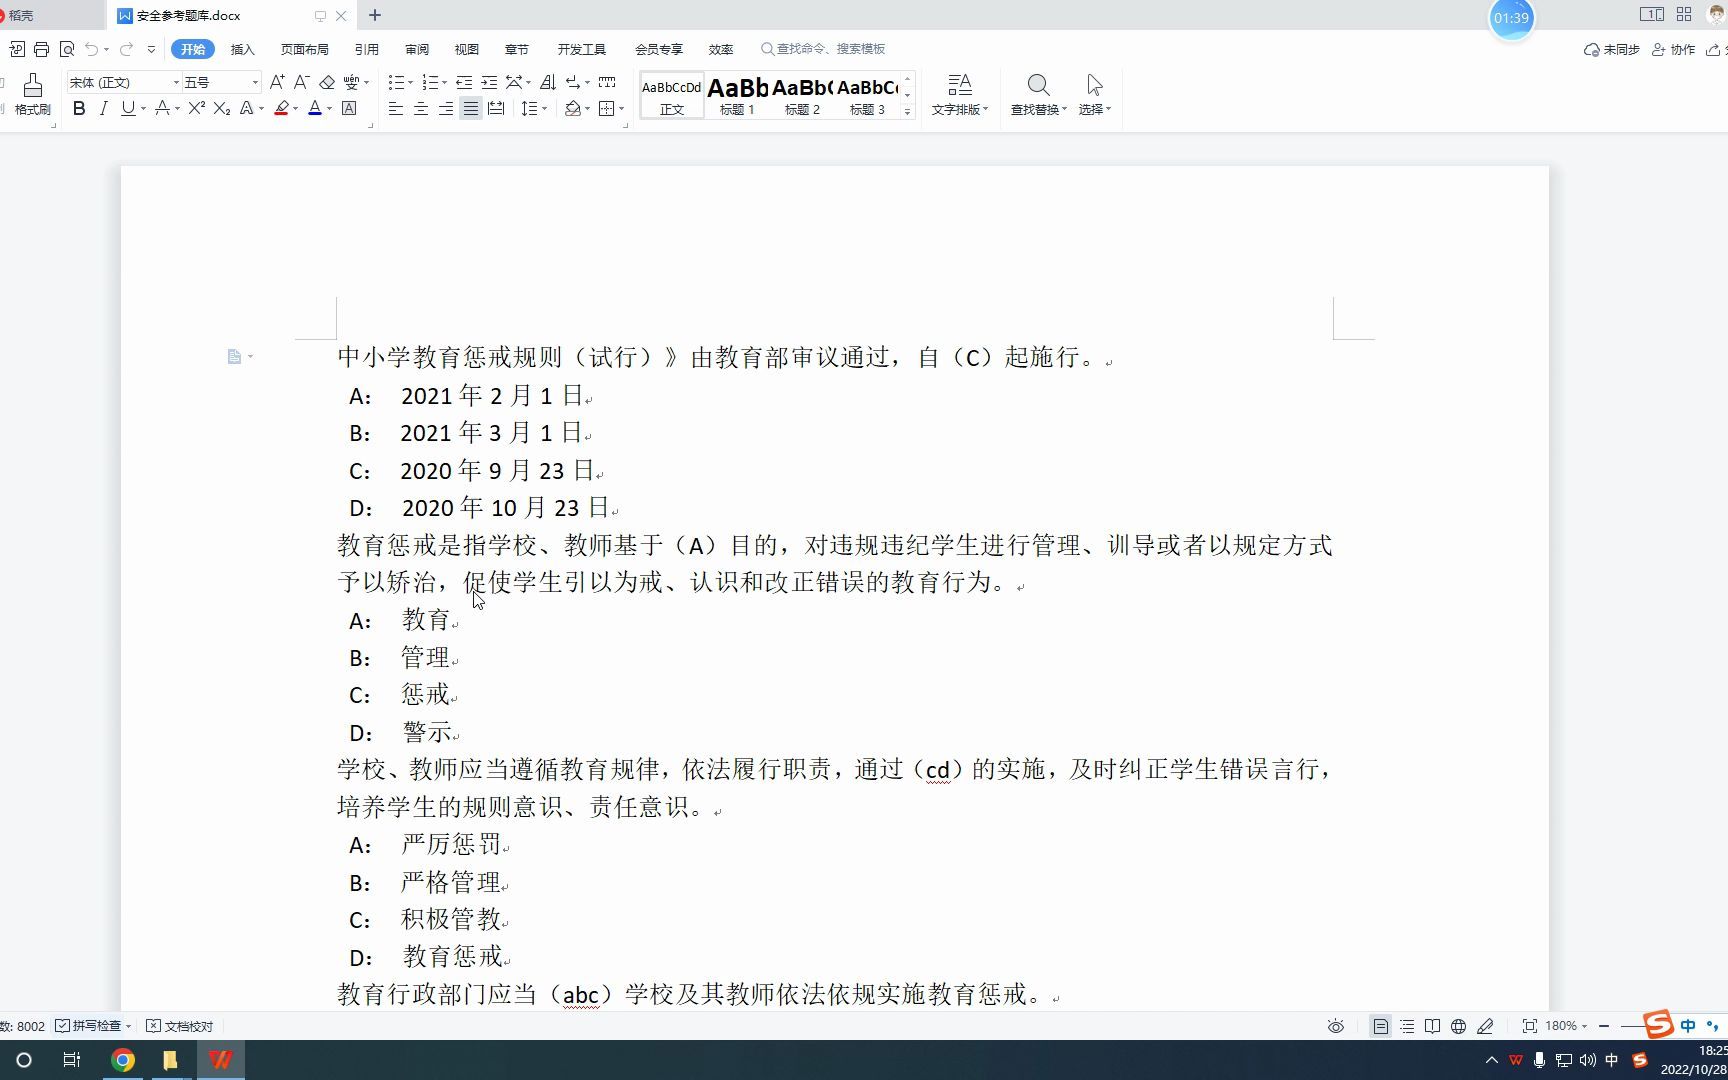
Task: Apply the 标题 3 (Heading 3) style
Action: (x=867, y=96)
